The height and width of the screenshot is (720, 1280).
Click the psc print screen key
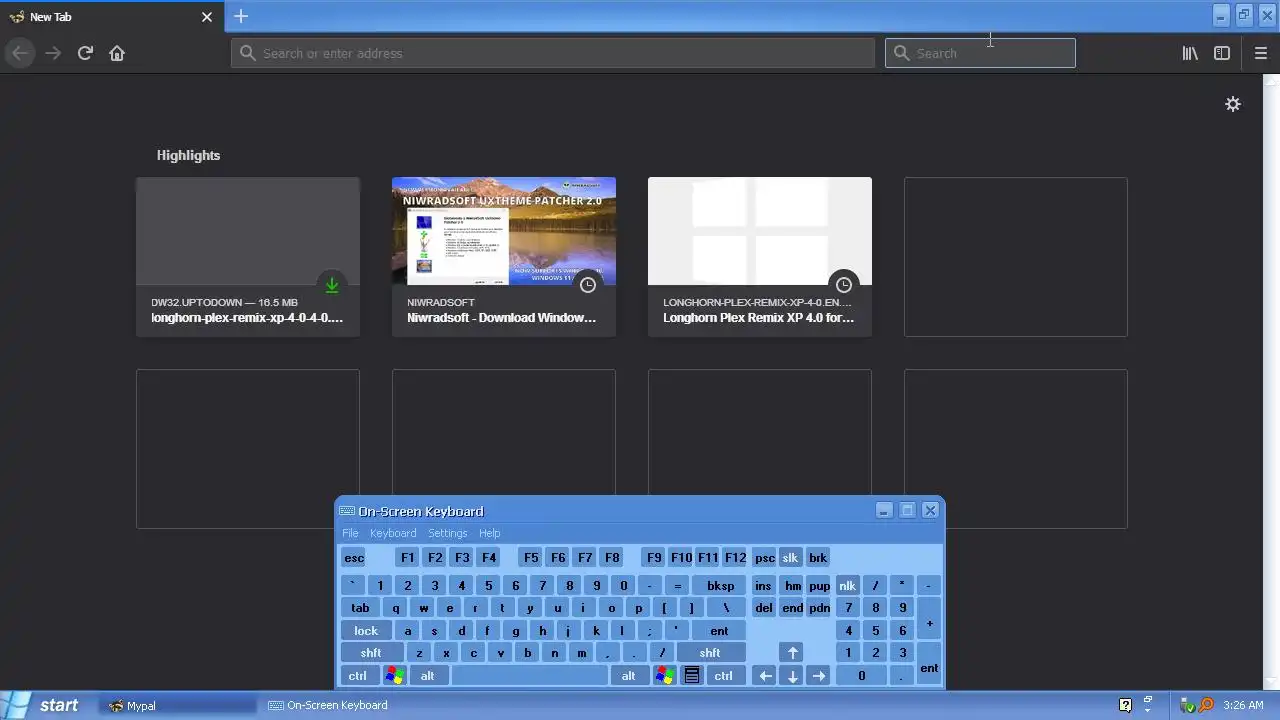click(764, 558)
